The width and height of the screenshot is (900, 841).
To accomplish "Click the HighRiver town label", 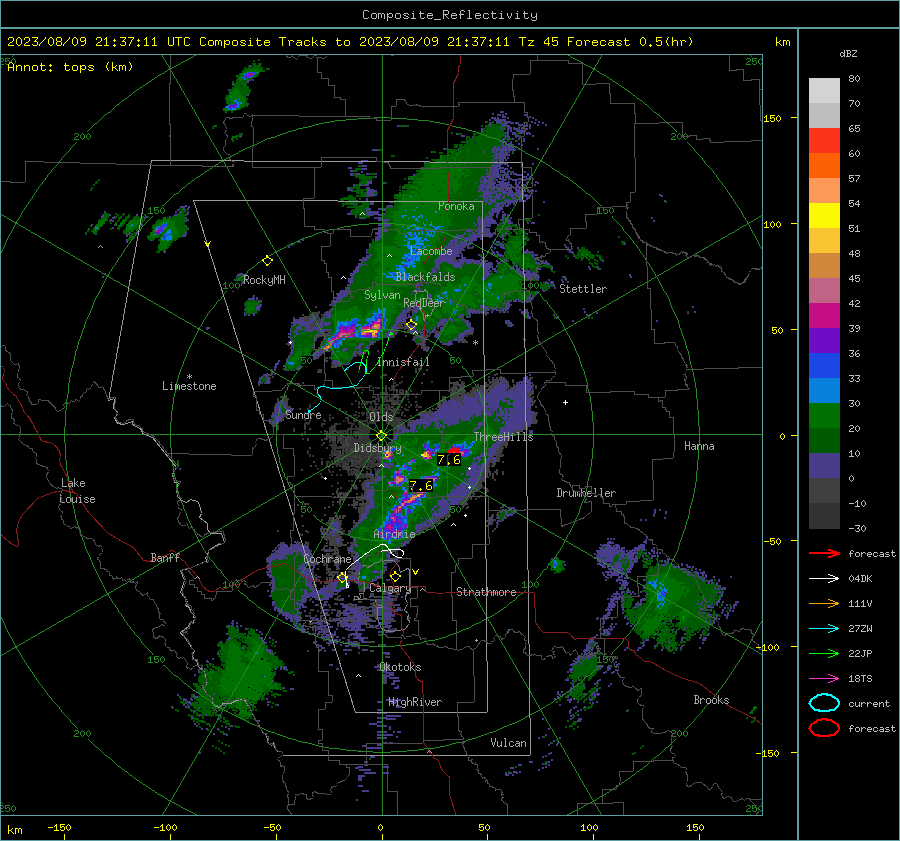I will 415,702.
